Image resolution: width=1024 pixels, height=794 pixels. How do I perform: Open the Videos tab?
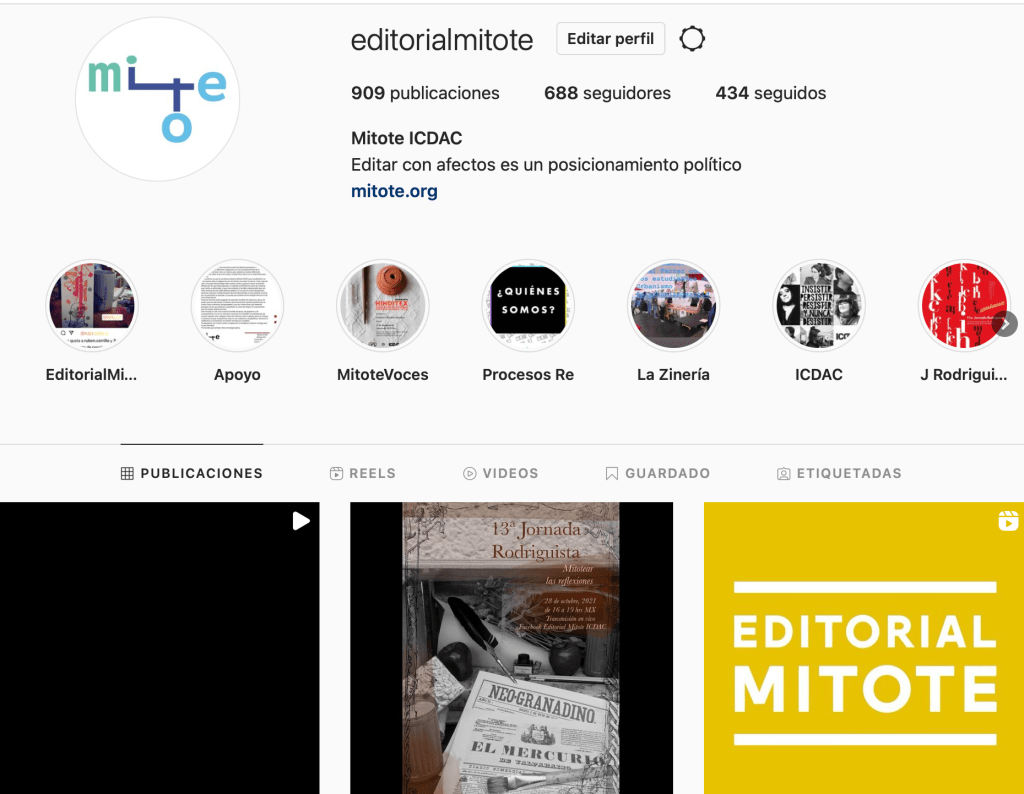pos(500,473)
